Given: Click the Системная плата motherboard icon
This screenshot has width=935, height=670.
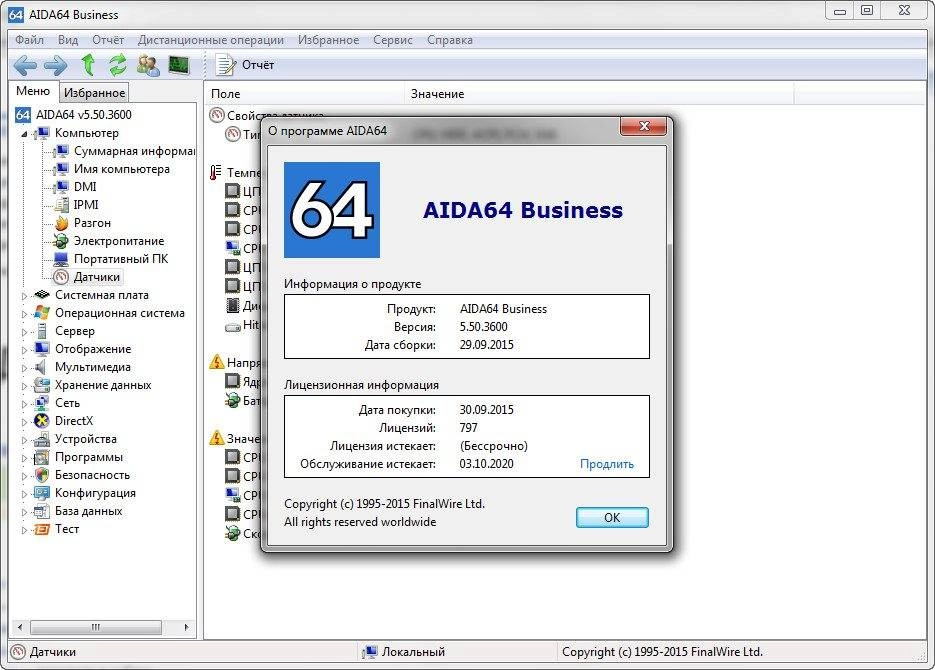Looking at the screenshot, I should click(x=42, y=294).
